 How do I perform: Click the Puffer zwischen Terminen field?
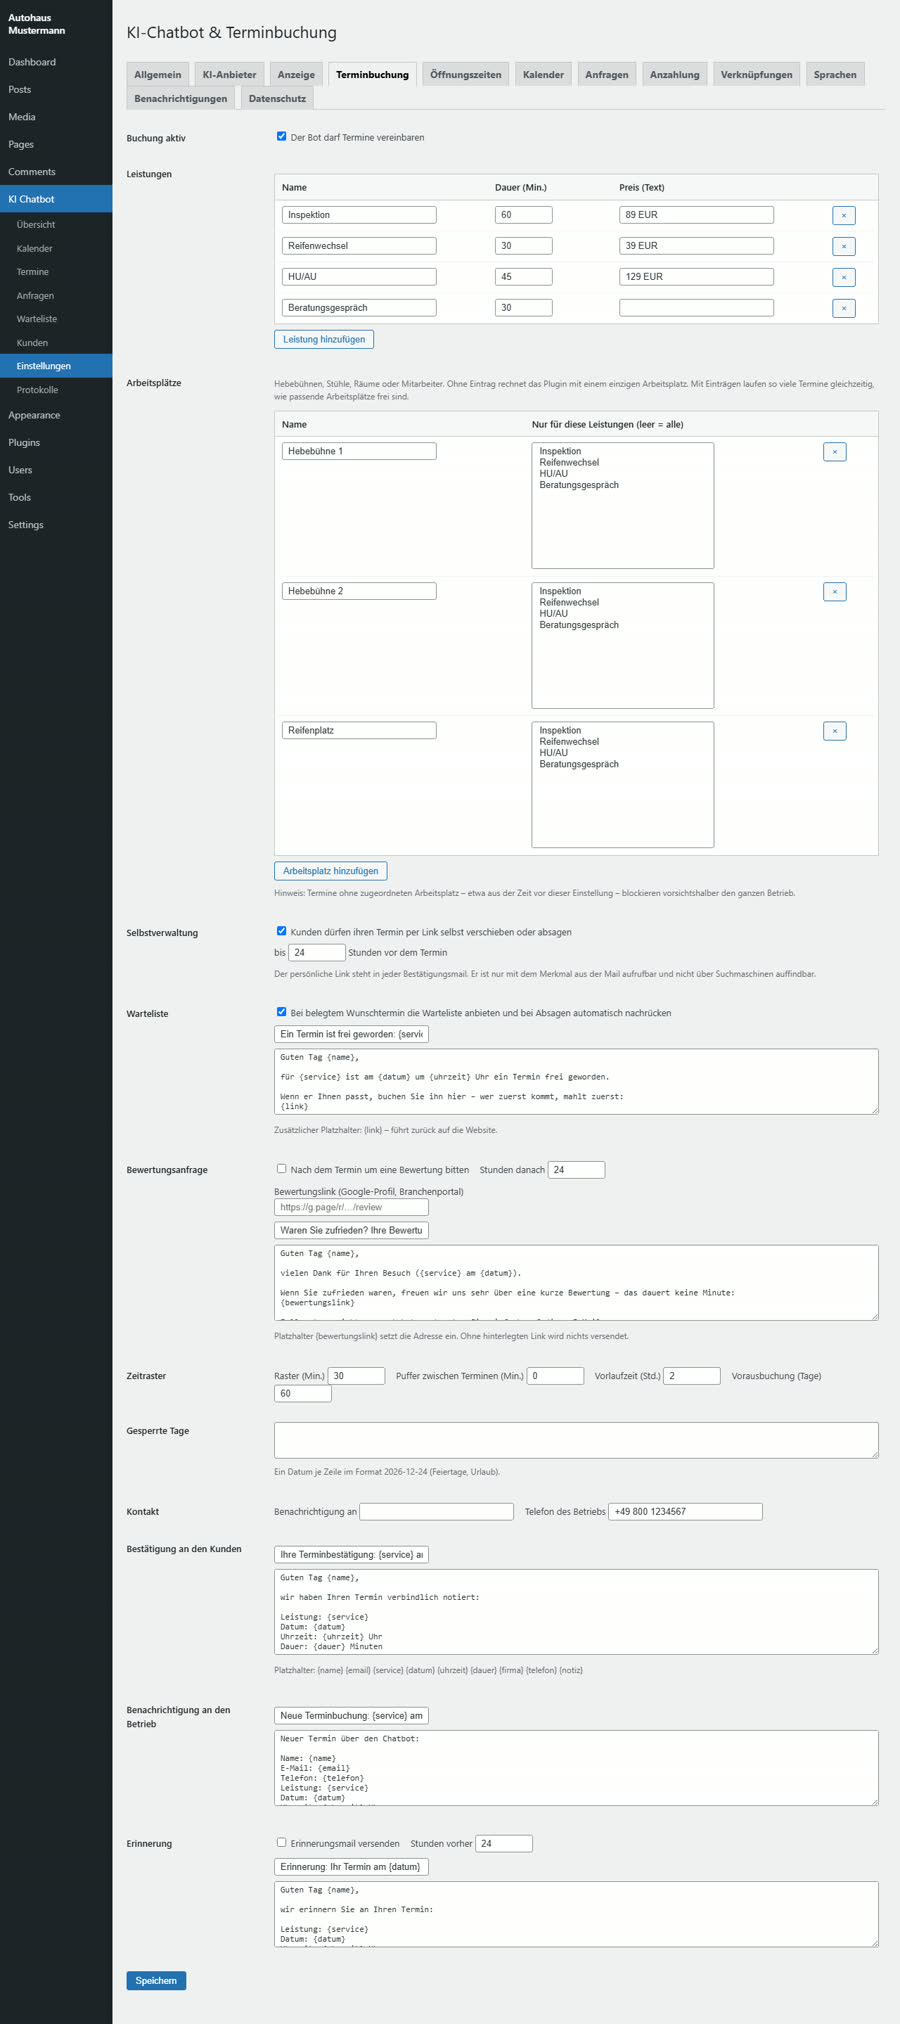point(555,1376)
